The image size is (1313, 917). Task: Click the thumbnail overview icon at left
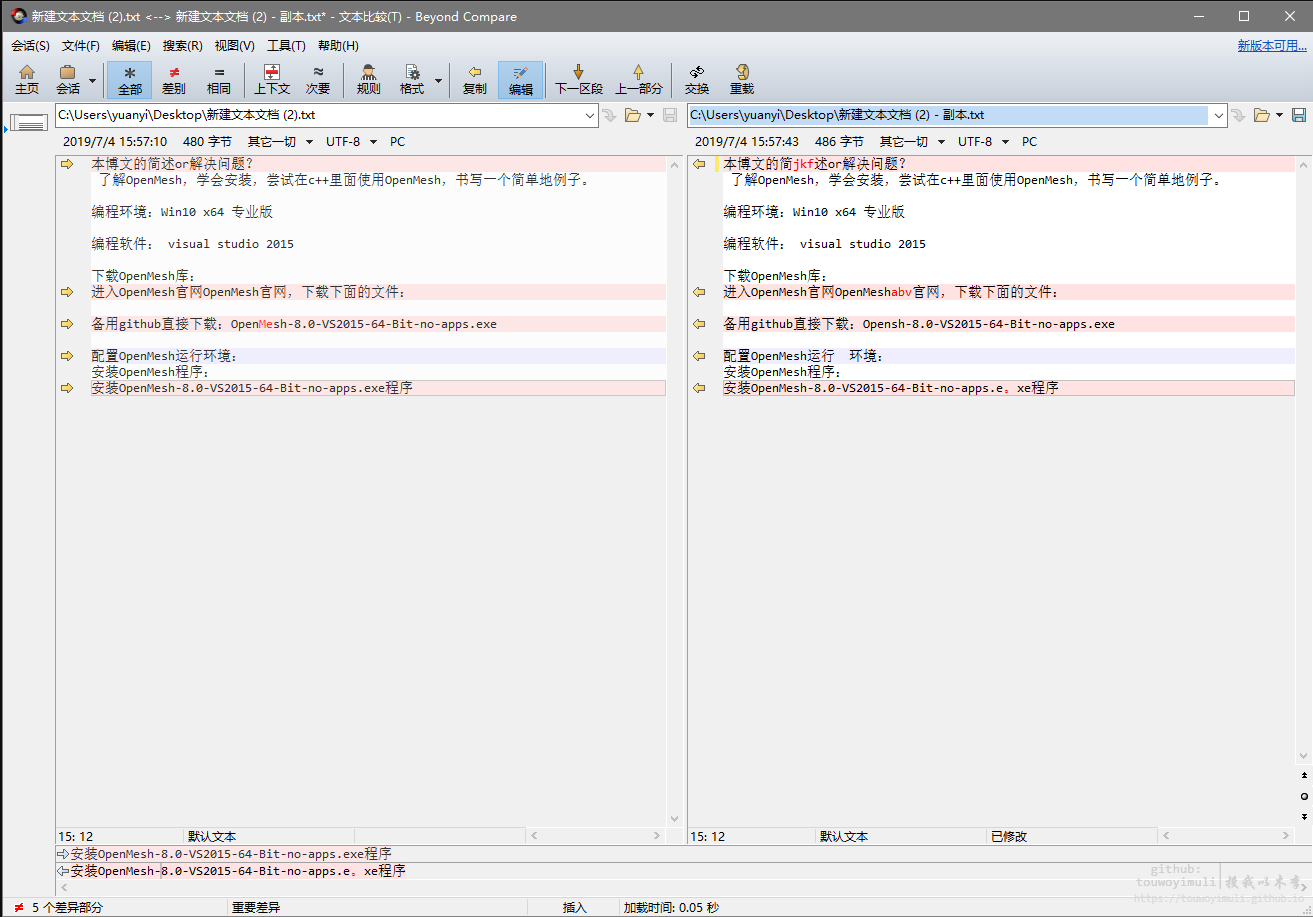(28, 123)
